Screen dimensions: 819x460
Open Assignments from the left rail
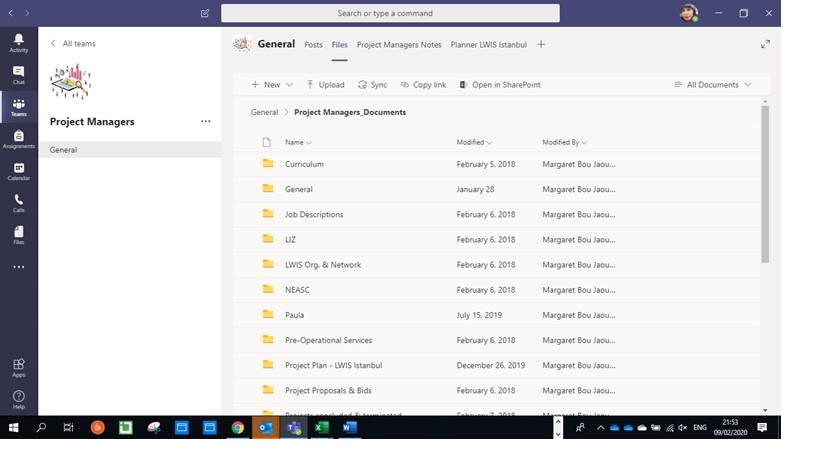pos(18,139)
